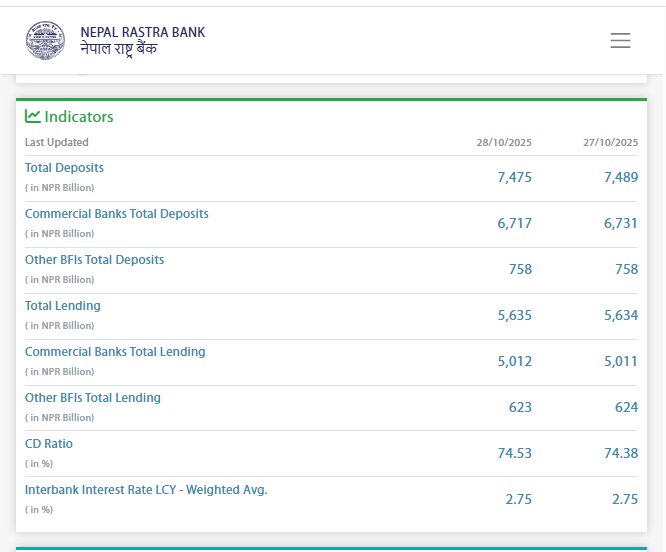Image resolution: width=666 pixels, height=552 pixels.
Task: Open Other BFIs Total Lending link
Action: coord(92,398)
